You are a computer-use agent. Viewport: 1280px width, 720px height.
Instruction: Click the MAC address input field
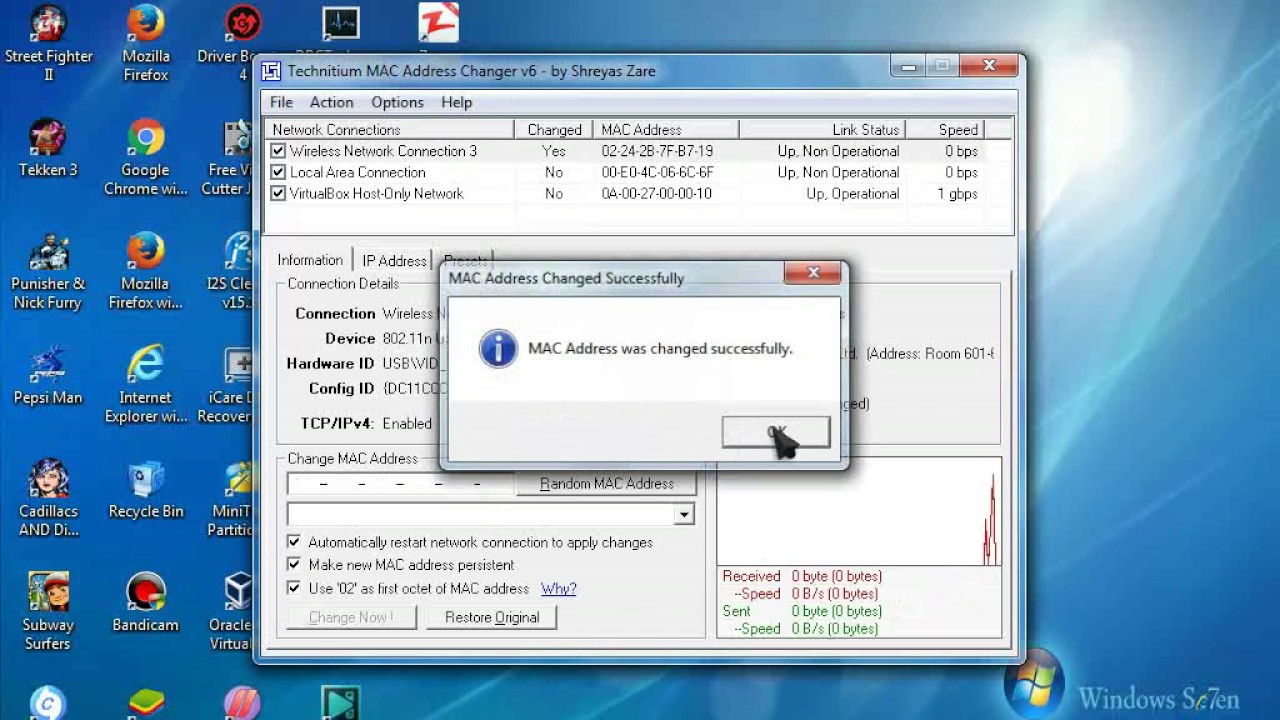pyautogui.click(x=400, y=484)
